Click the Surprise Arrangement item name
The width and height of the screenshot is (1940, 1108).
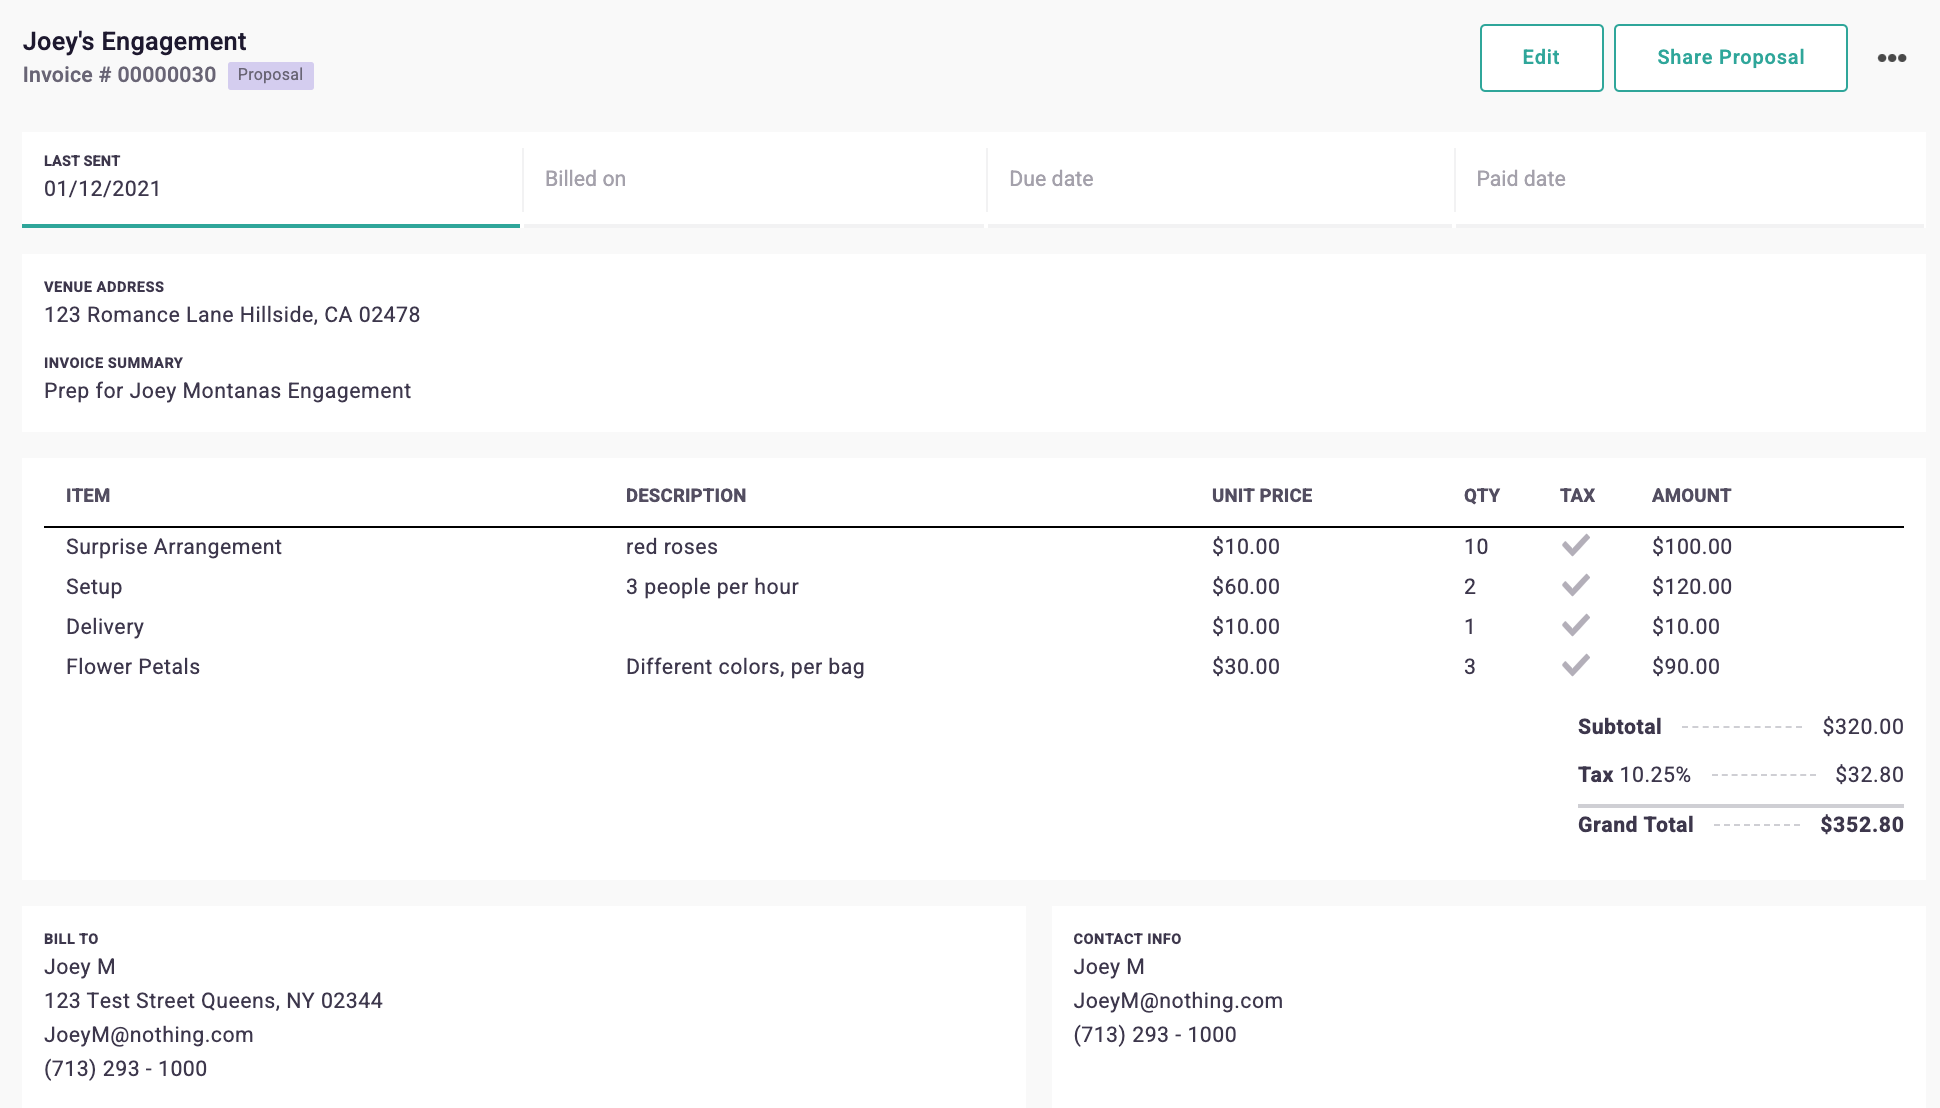[174, 547]
